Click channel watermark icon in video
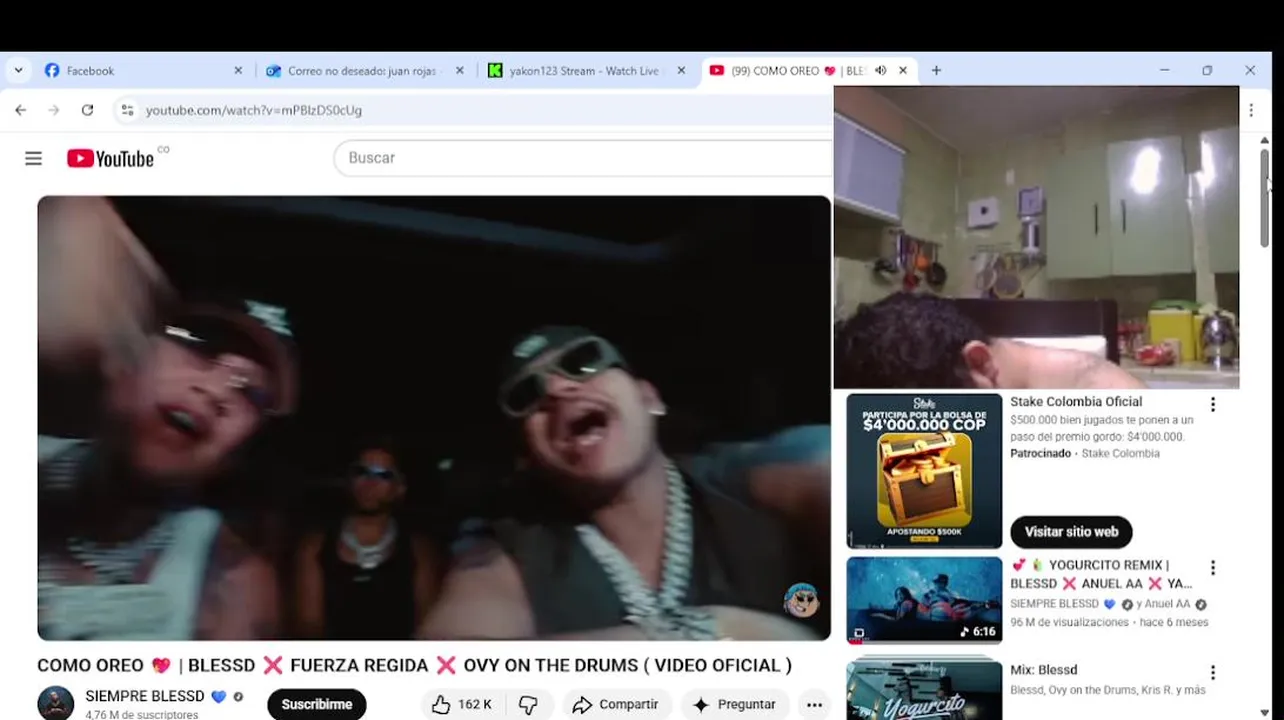The width and height of the screenshot is (1284, 720). pos(801,600)
